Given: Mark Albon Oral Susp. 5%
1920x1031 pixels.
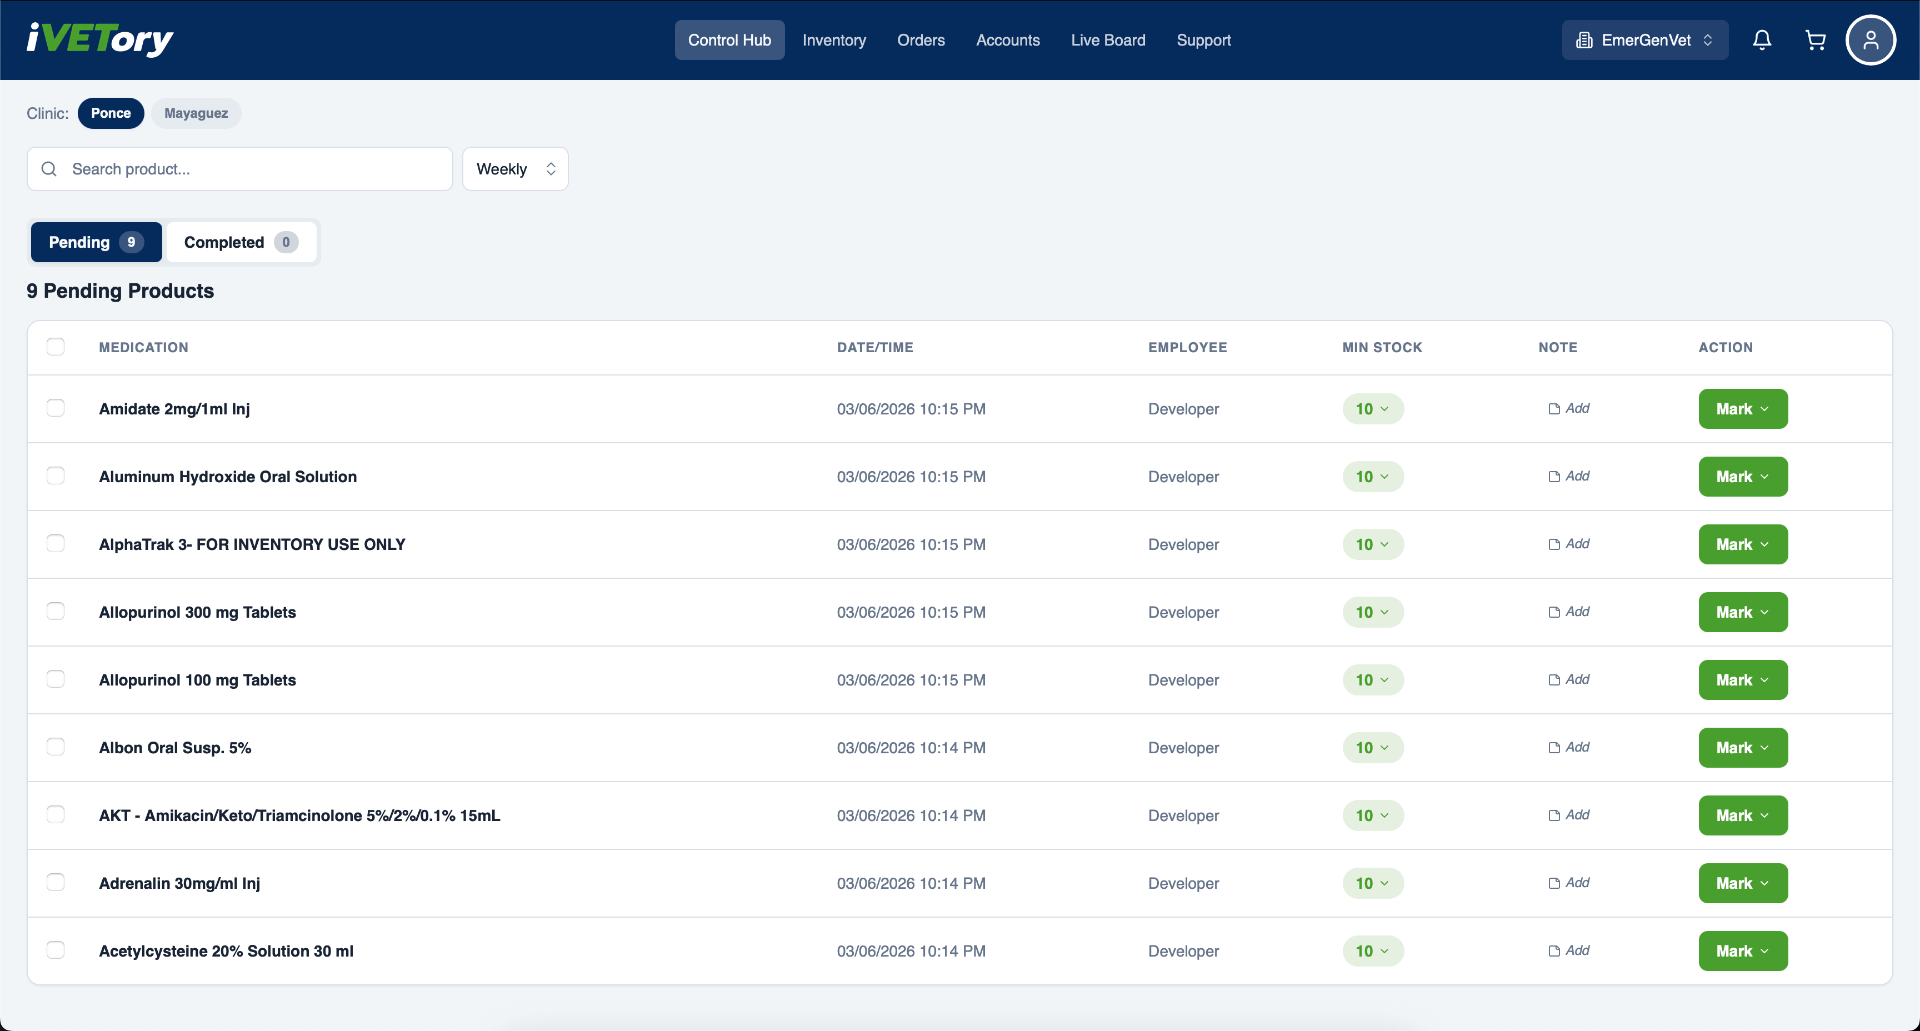Looking at the screenshot, I should [1743, 748].
